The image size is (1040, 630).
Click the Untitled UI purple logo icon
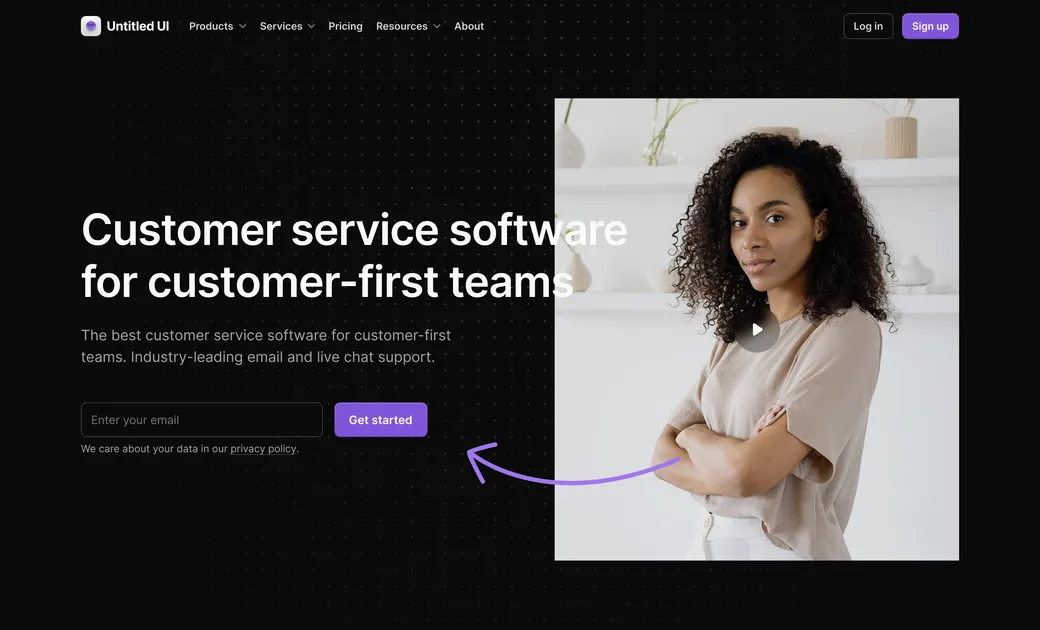[91, 26]
